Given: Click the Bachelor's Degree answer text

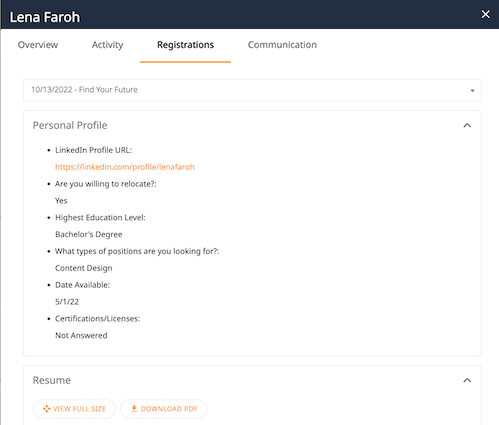Looking at the screenshot, I should [x=89, y=234].
